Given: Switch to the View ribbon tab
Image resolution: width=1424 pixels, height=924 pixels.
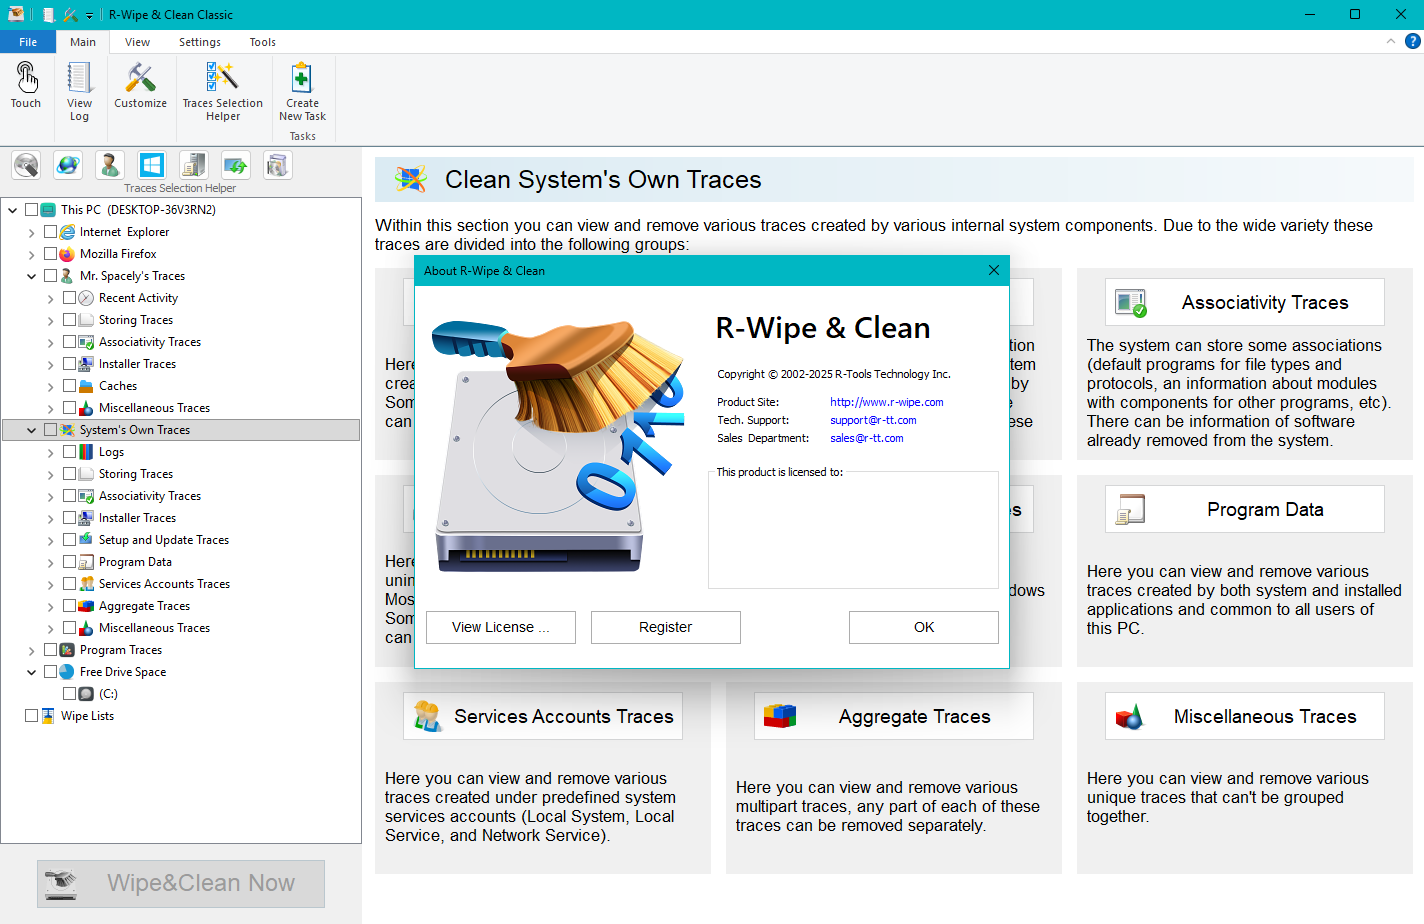Looking at the screenshot, I should tap(137, 42).
